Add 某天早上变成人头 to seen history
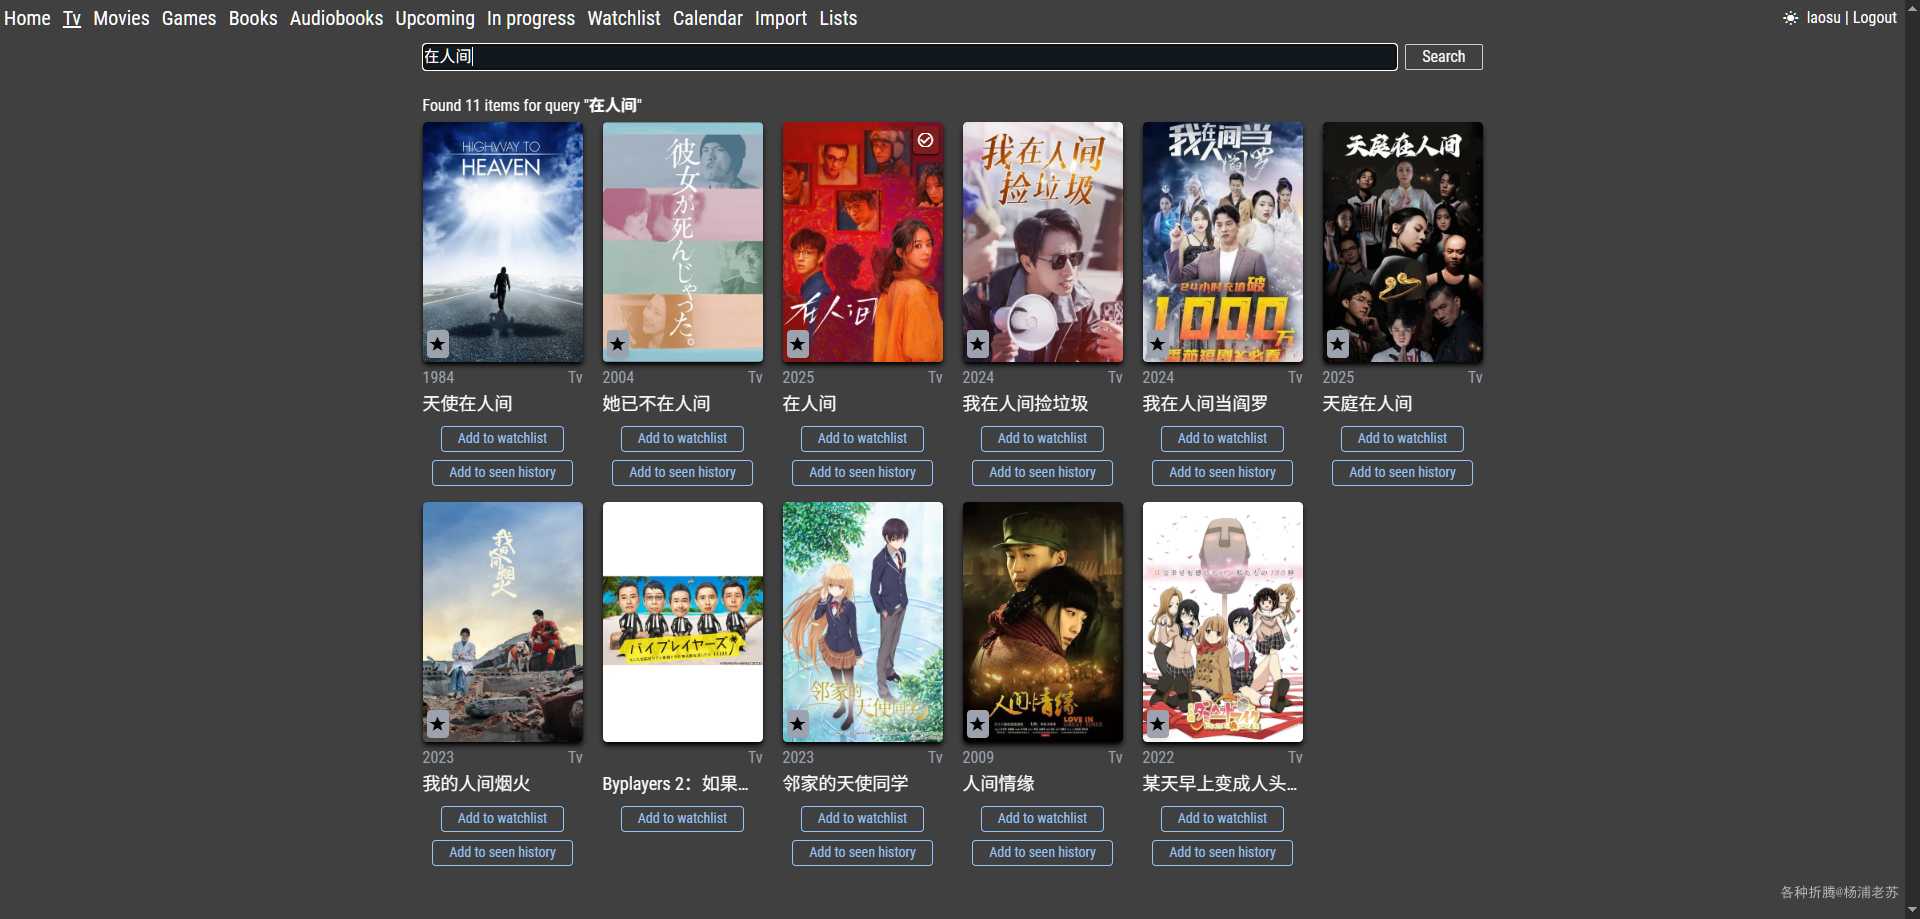The height and width of the screenshot is (919, 1920). click(x=1222, y=853)
